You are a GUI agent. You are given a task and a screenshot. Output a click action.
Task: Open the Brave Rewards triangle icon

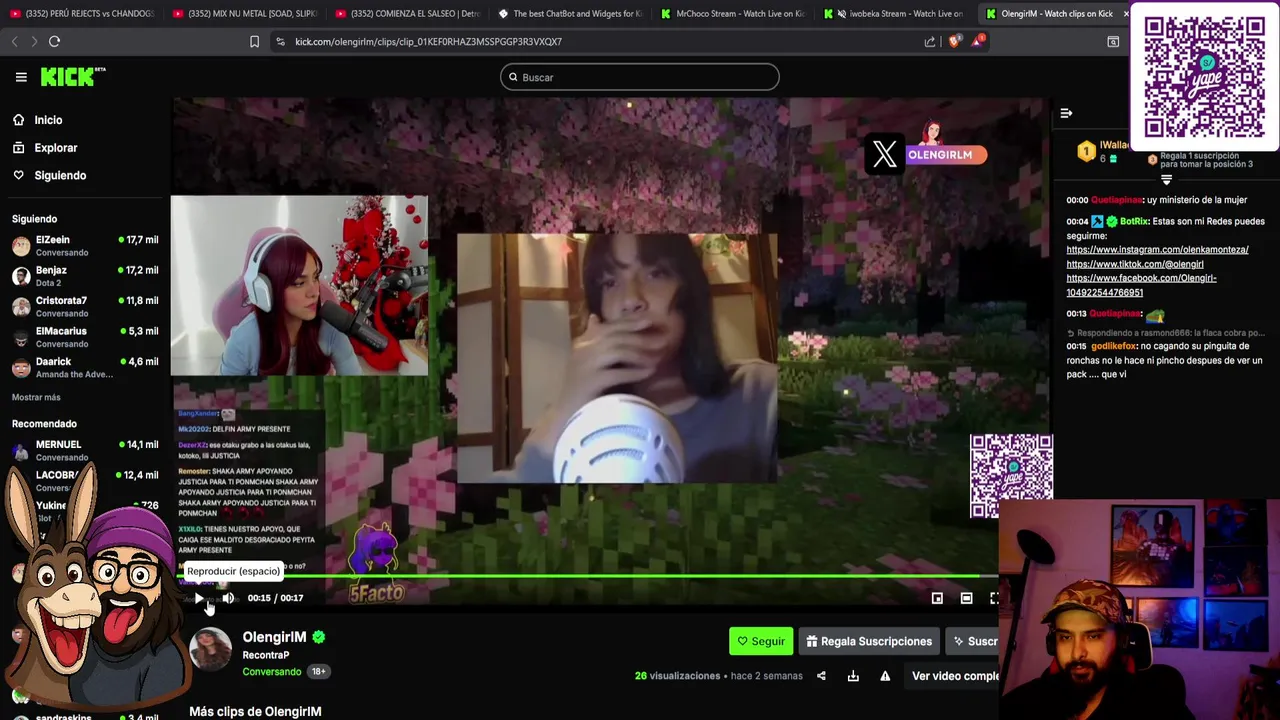tap(977, 41)
